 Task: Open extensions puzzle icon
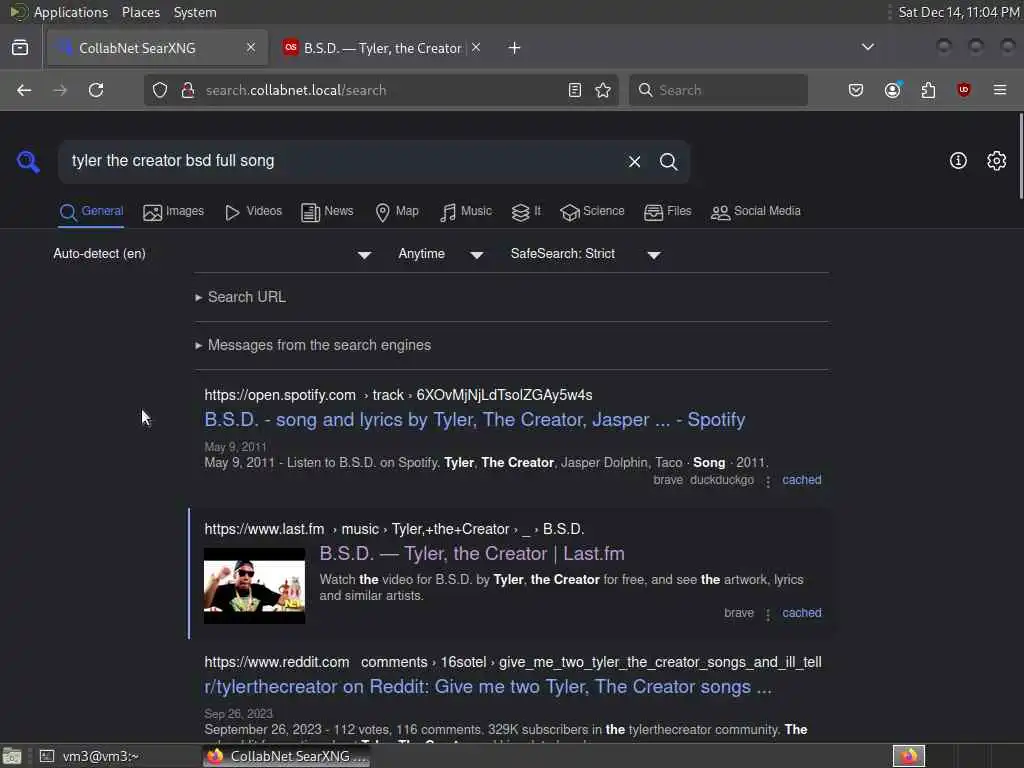tap(928, 90)
